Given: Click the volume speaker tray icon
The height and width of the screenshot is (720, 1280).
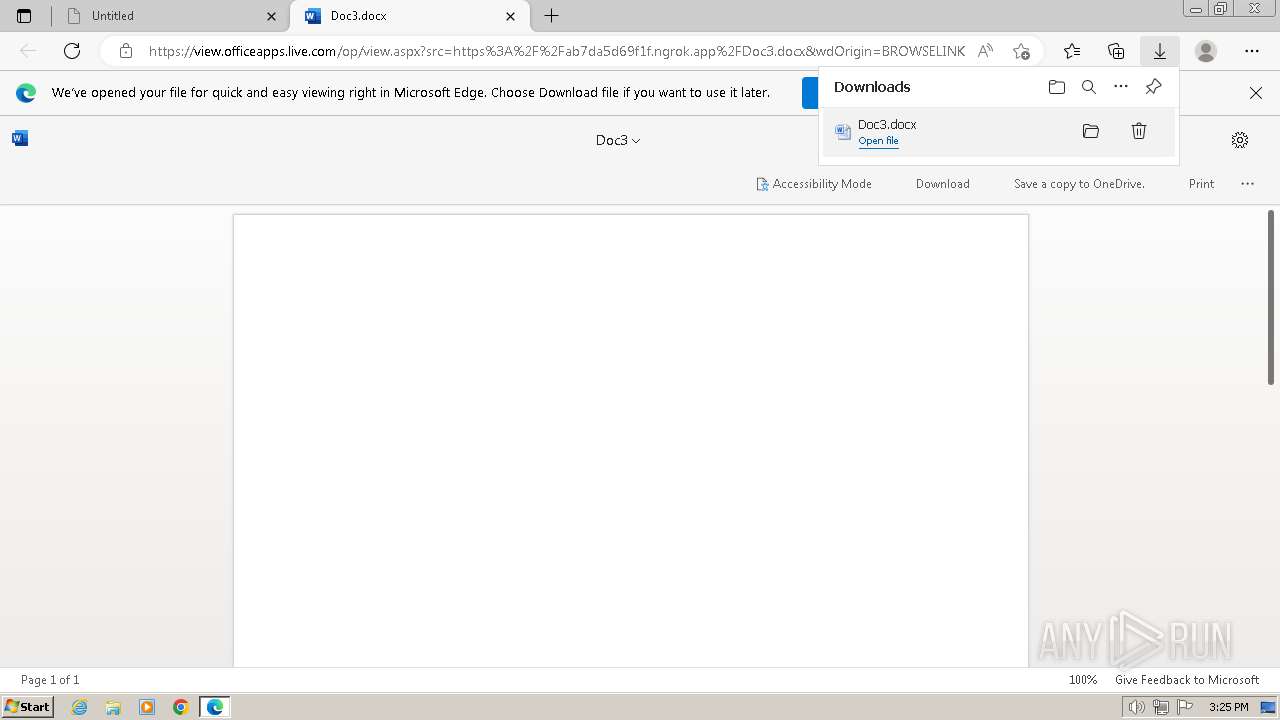Looking at the screenshot, I should tap(1136, 707).
